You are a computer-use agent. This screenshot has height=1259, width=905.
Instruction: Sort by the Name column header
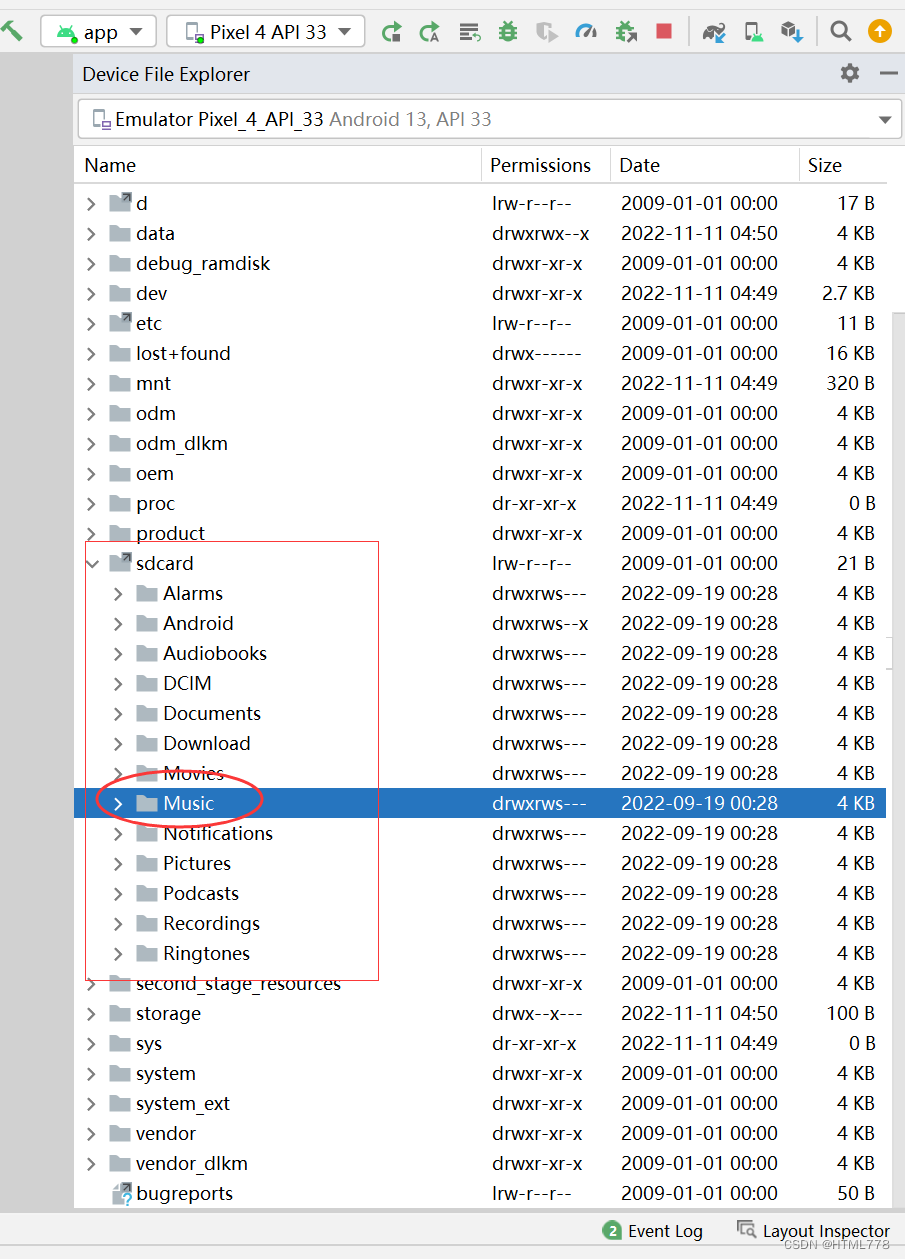(279, 165)
